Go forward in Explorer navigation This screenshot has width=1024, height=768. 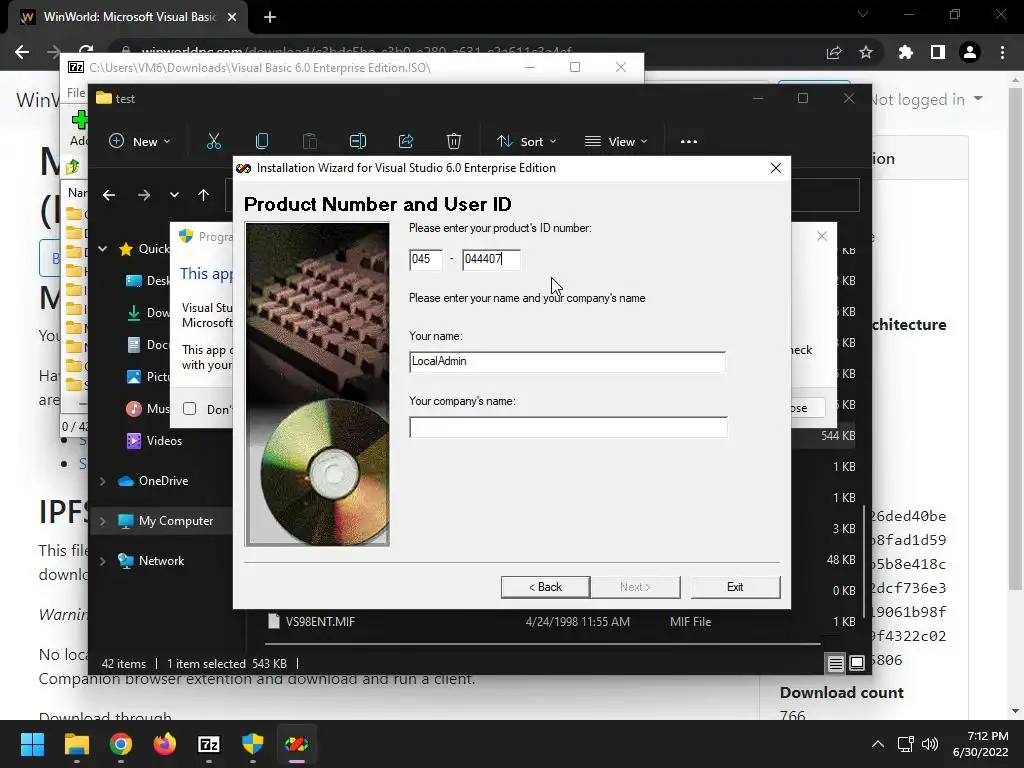[x=144, y=195]
